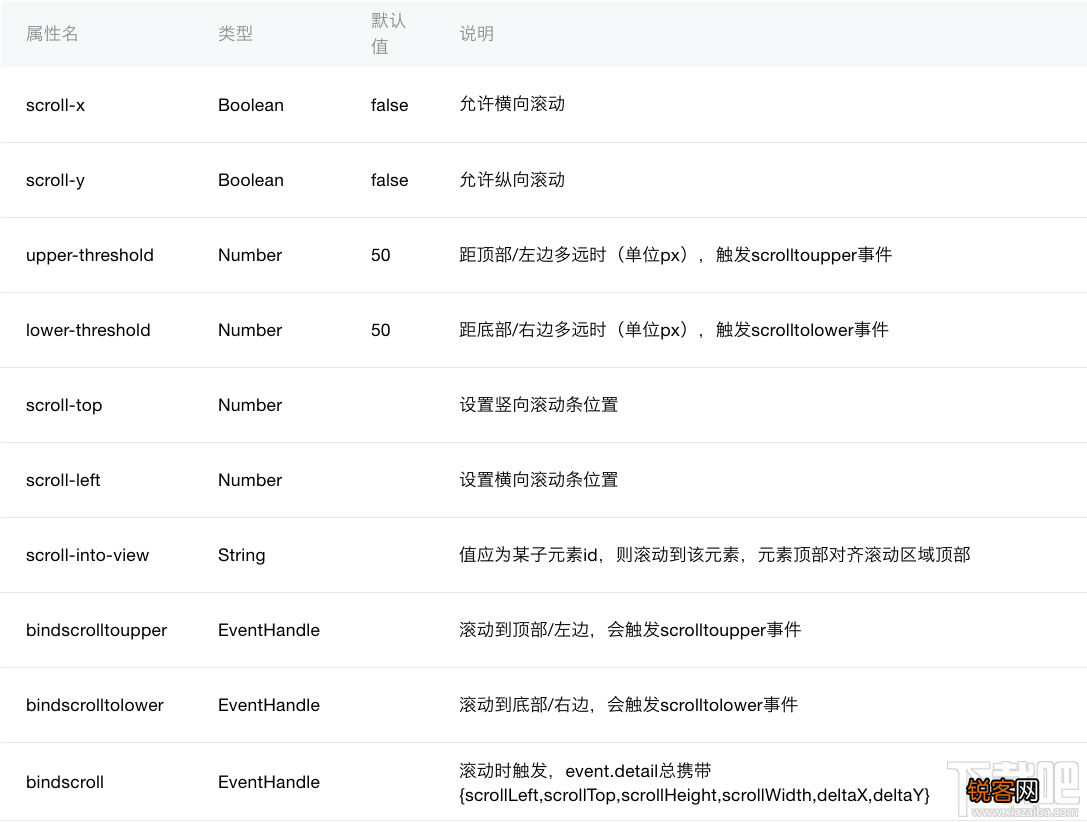The height and width of the screenshot is (822, 1087).
Task: Click Boolean type in scroll-x row
Action: click(251, 105)
